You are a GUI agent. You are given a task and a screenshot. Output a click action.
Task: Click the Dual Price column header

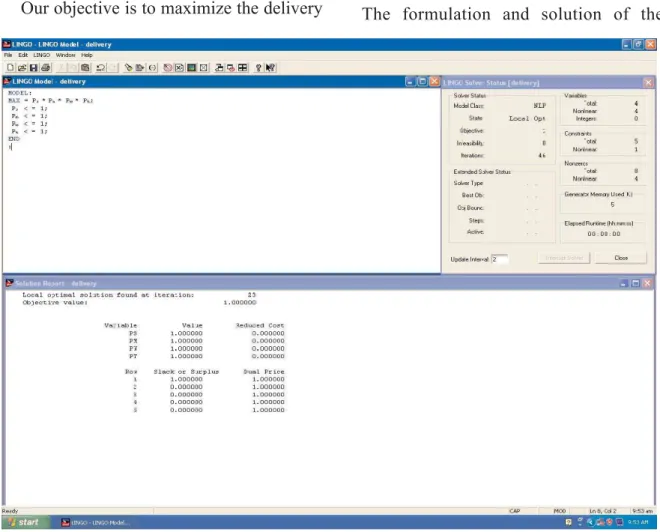click(263, 372)
